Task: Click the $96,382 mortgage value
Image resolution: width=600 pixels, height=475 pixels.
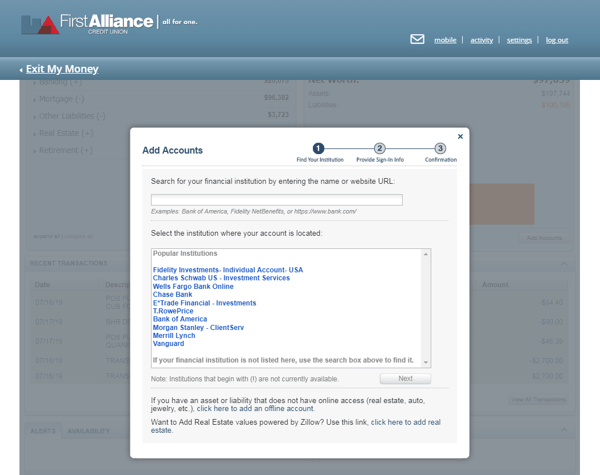Action: pyautogui.click(x=276, y=98)
